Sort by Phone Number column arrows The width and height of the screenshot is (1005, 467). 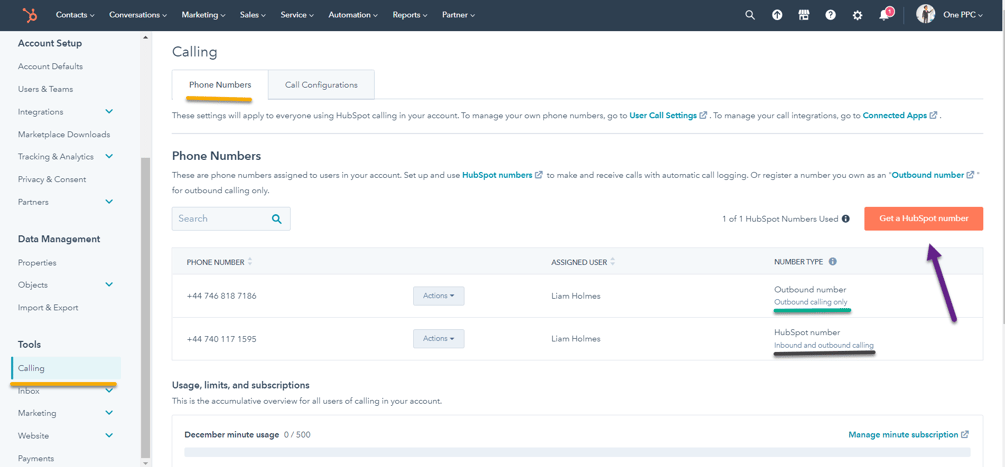coord(250,261)
